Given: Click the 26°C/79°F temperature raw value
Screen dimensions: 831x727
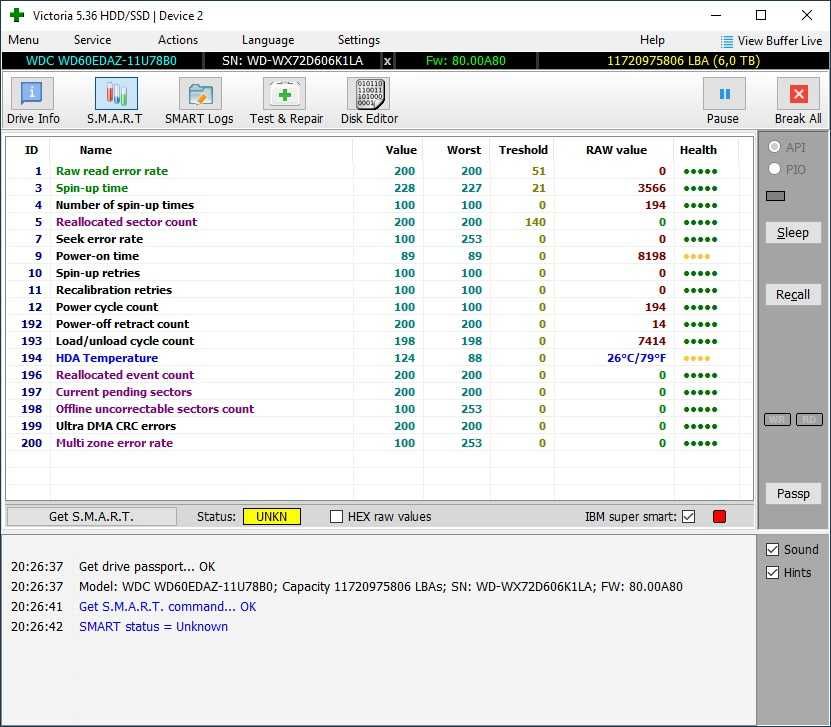Looking at the screenshot, I should point(636,358).
